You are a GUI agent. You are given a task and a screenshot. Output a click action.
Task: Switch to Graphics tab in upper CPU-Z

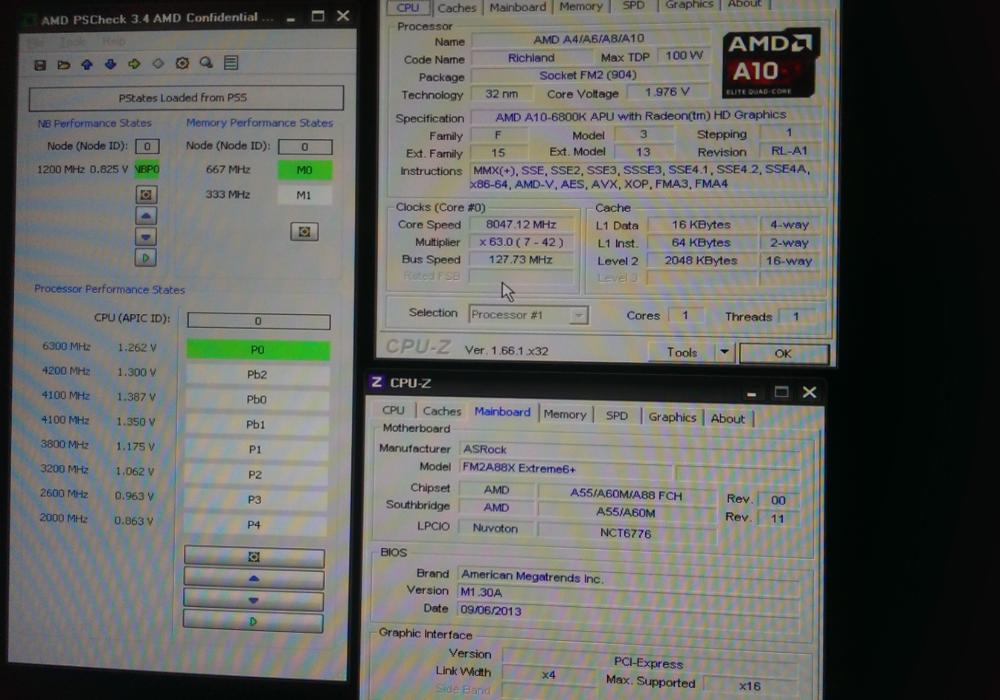[689, 5]
